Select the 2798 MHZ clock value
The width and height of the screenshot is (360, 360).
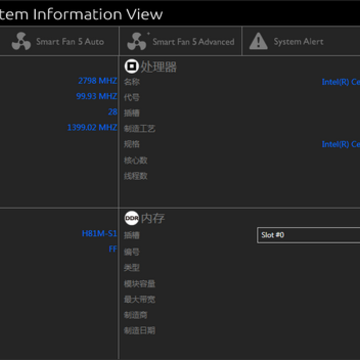pyautogui.click(x=97, y=81)
